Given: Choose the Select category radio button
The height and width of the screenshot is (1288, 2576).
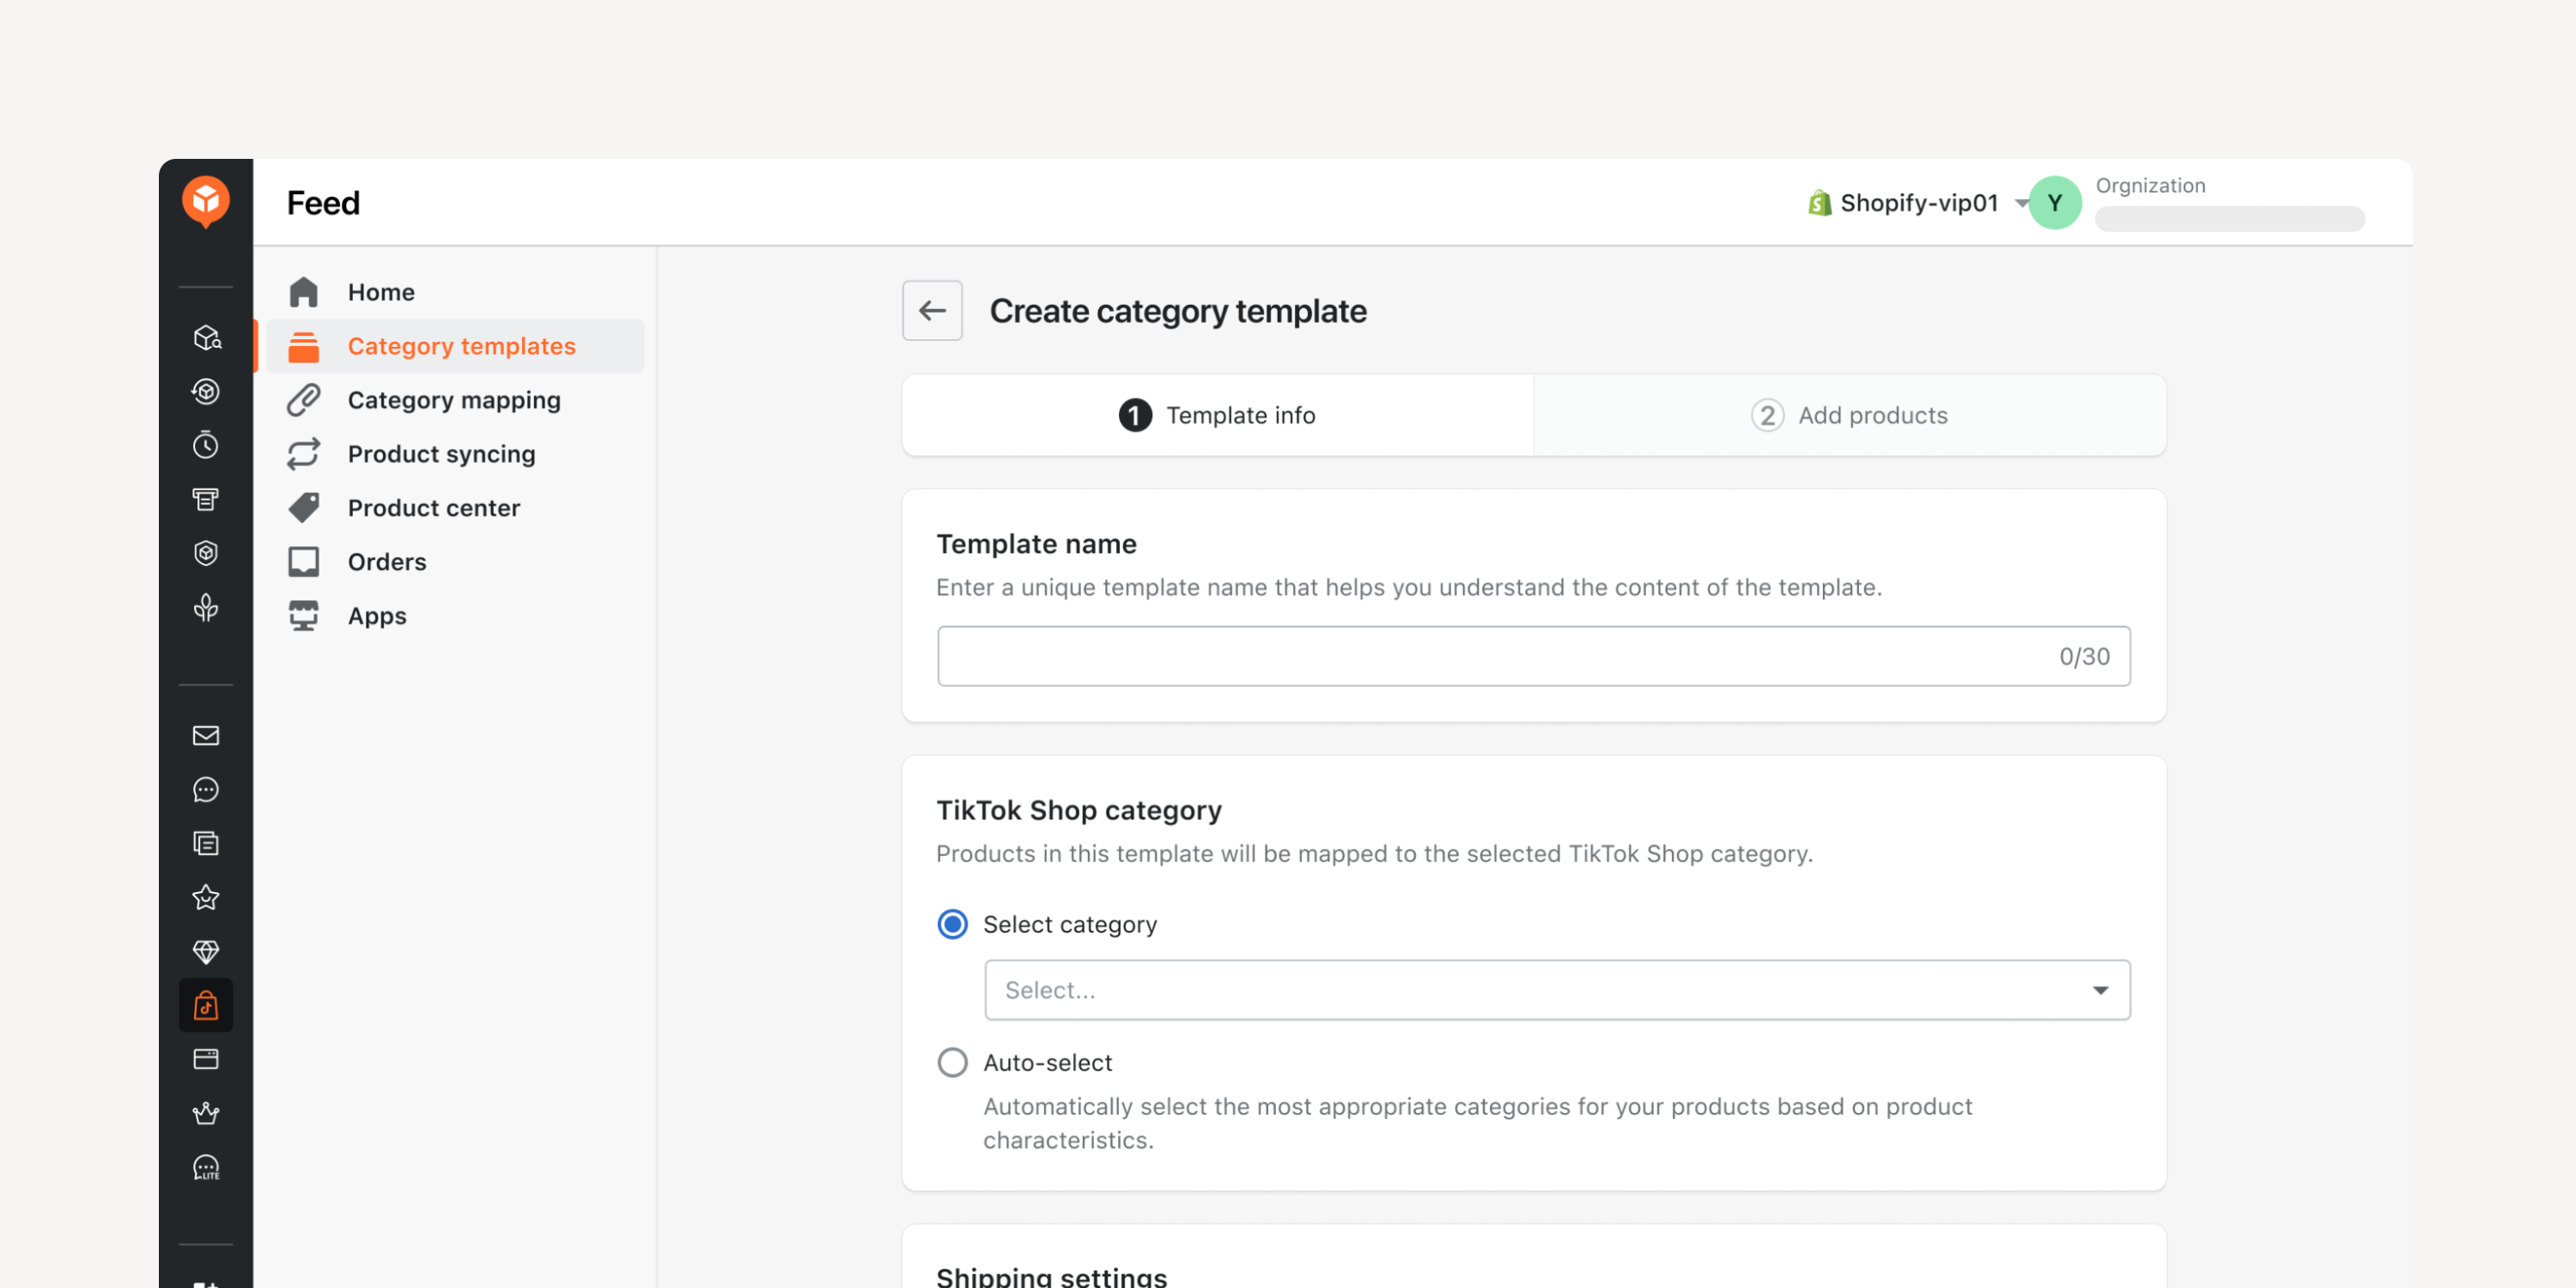Looking at the screenshot, I should click(952, 924).
